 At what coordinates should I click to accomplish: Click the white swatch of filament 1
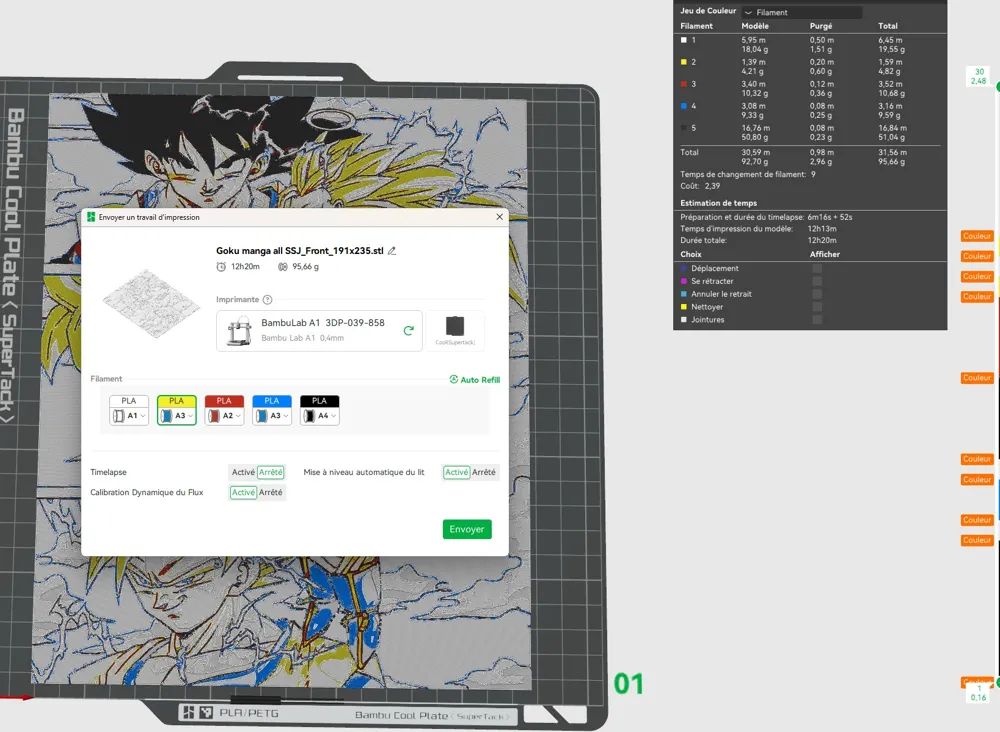684,40
